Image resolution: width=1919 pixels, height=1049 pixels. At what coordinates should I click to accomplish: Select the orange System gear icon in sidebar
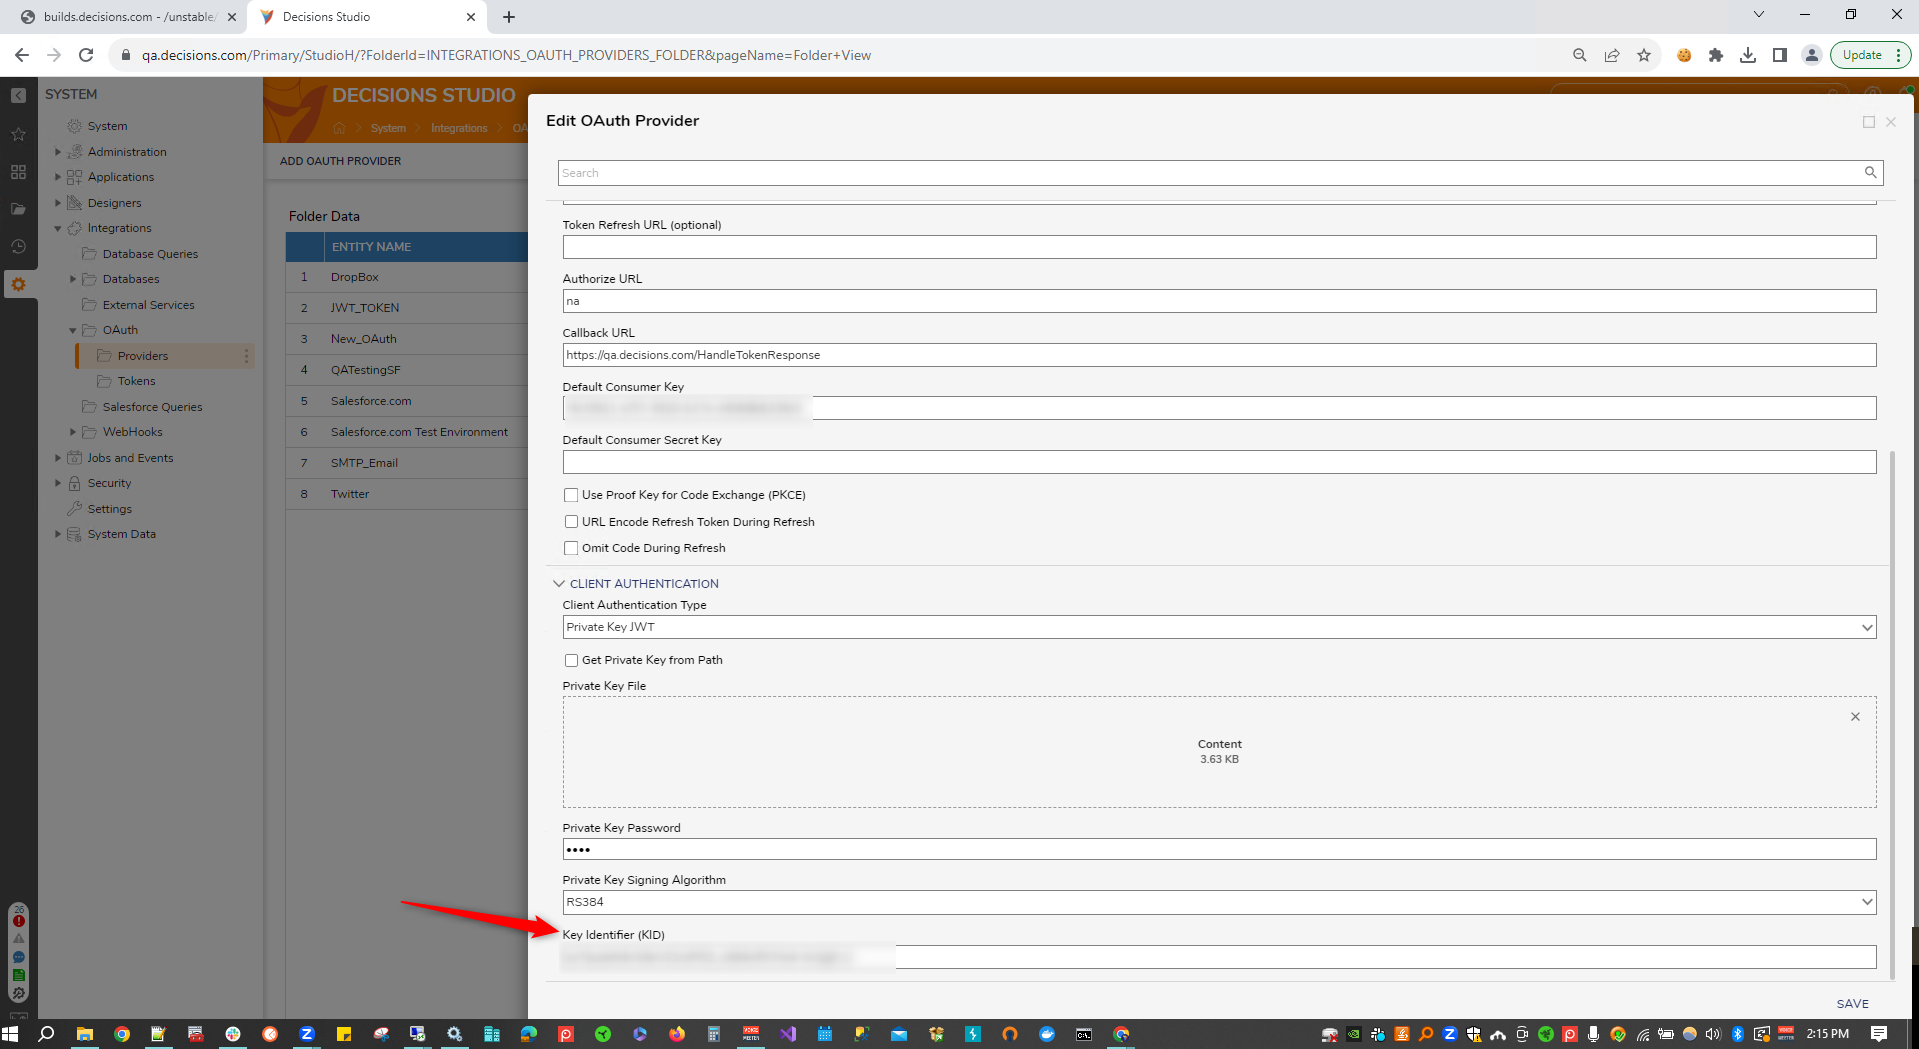point(18,284)
